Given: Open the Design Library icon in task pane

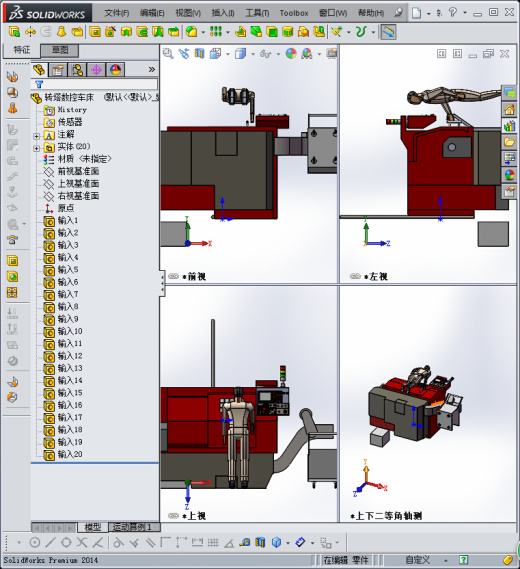Looking at the screenshot, I should pos(509,126).
